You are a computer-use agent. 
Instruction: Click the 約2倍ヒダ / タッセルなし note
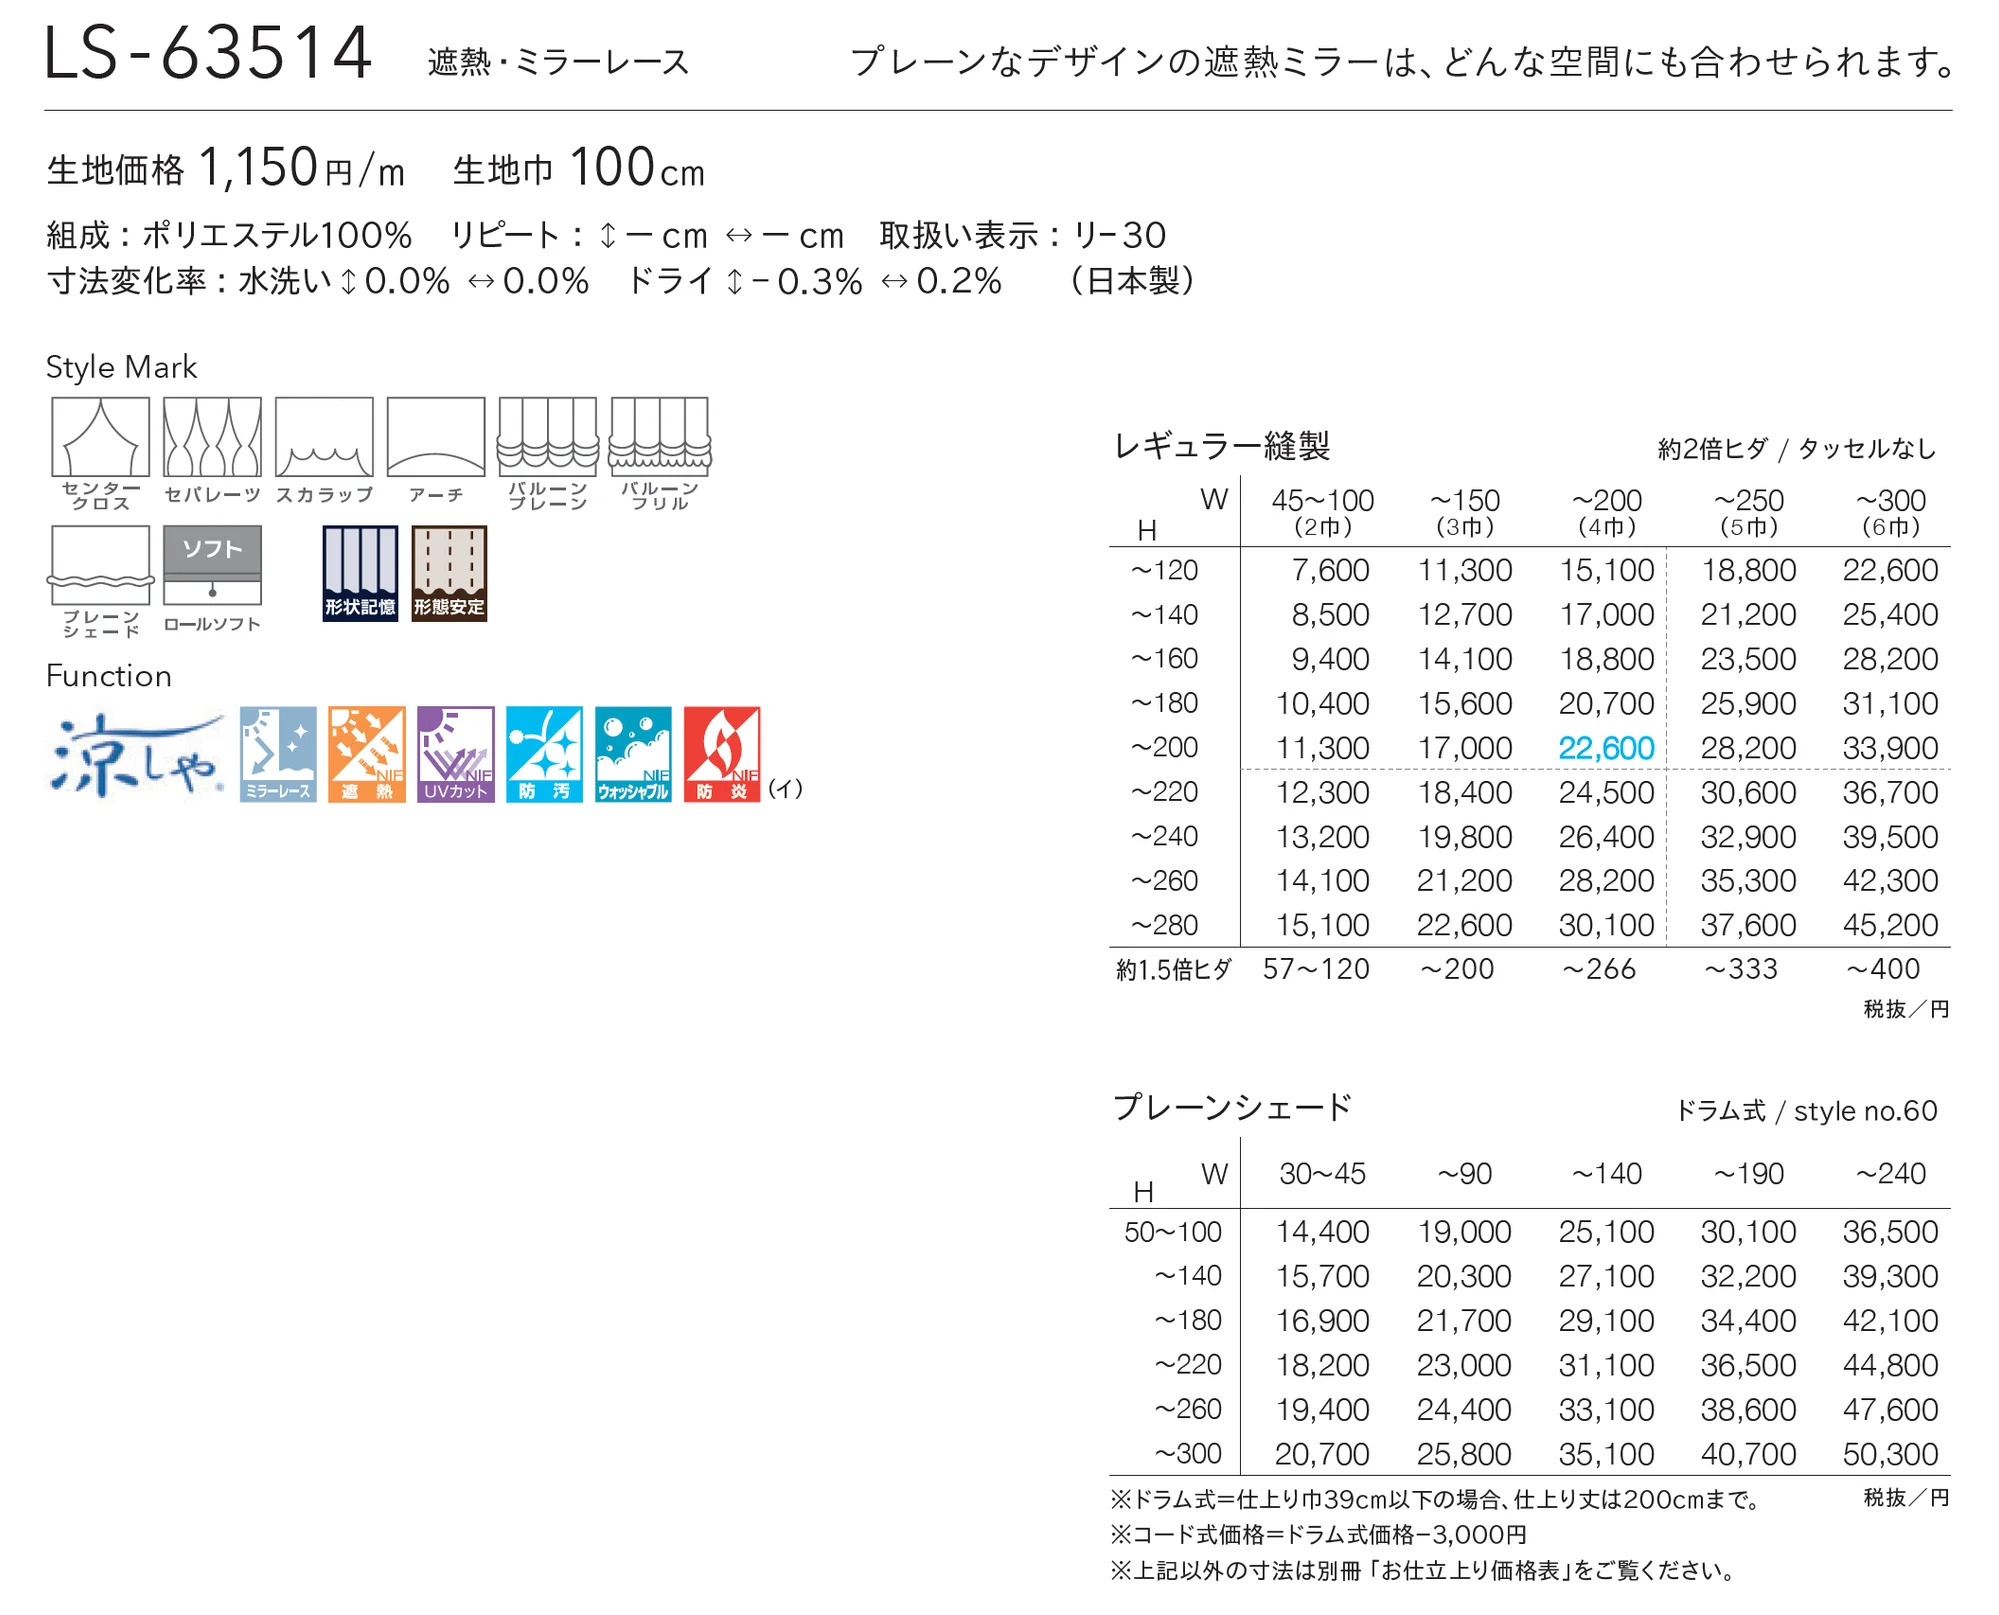click(x=1797, y=450)
